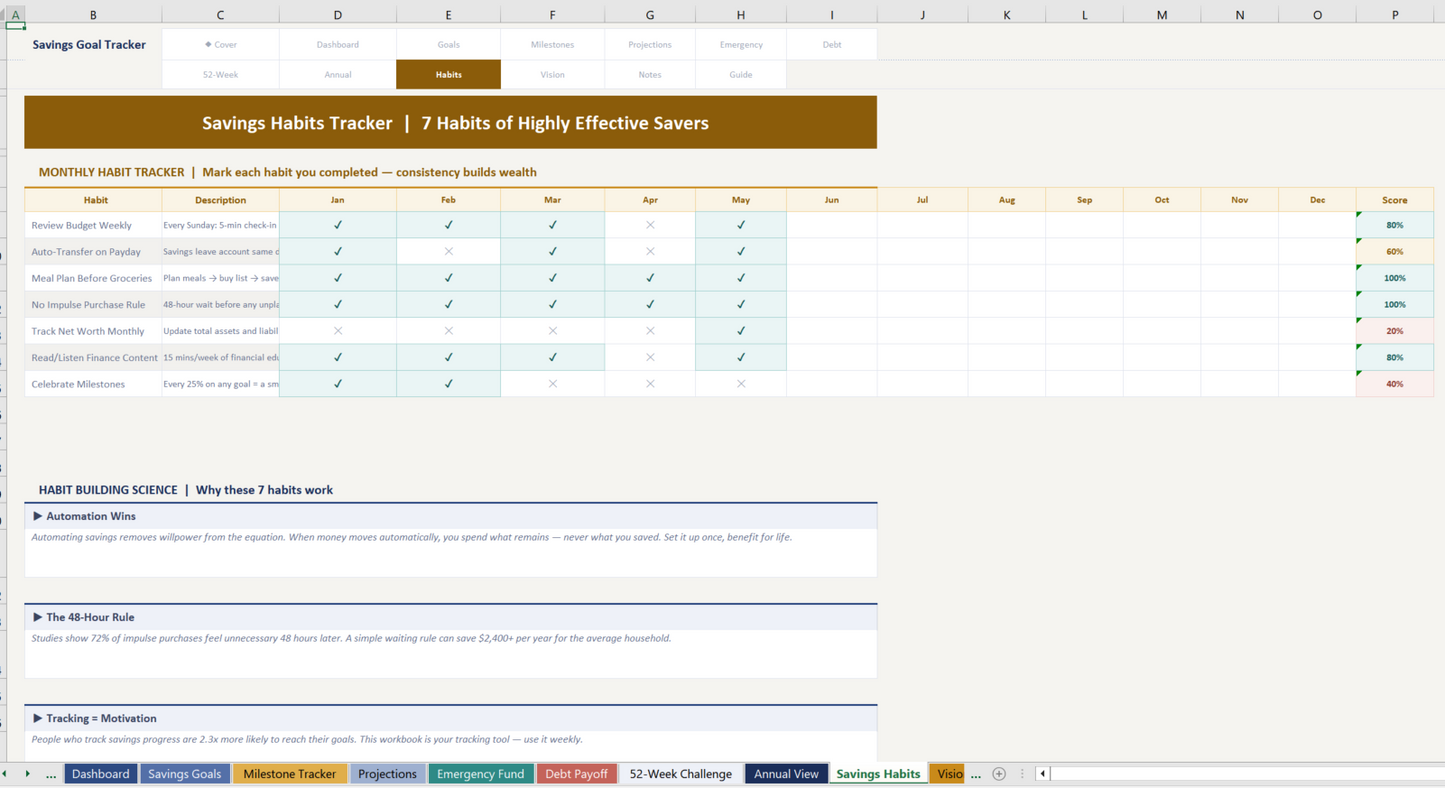This screenshot has width=1445, height=788.
Task: Switch to the Projections sheet tab
Action: [387, 774]
